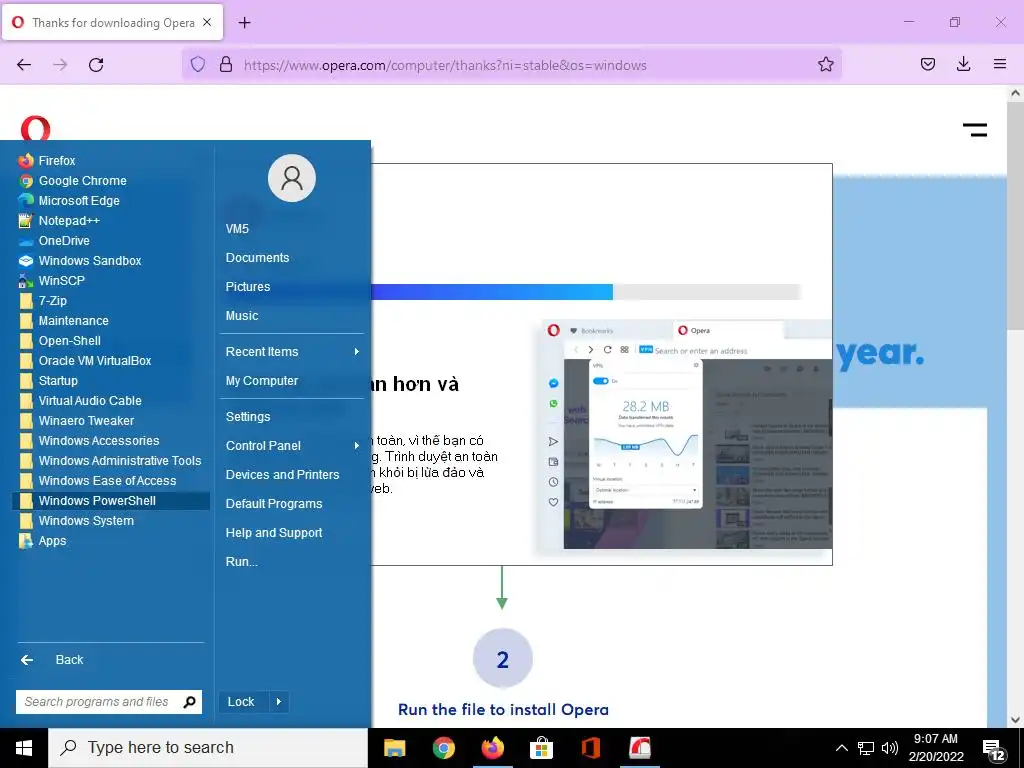
Task: Open Devices and Printers
Action: click(x=282, y=475)
